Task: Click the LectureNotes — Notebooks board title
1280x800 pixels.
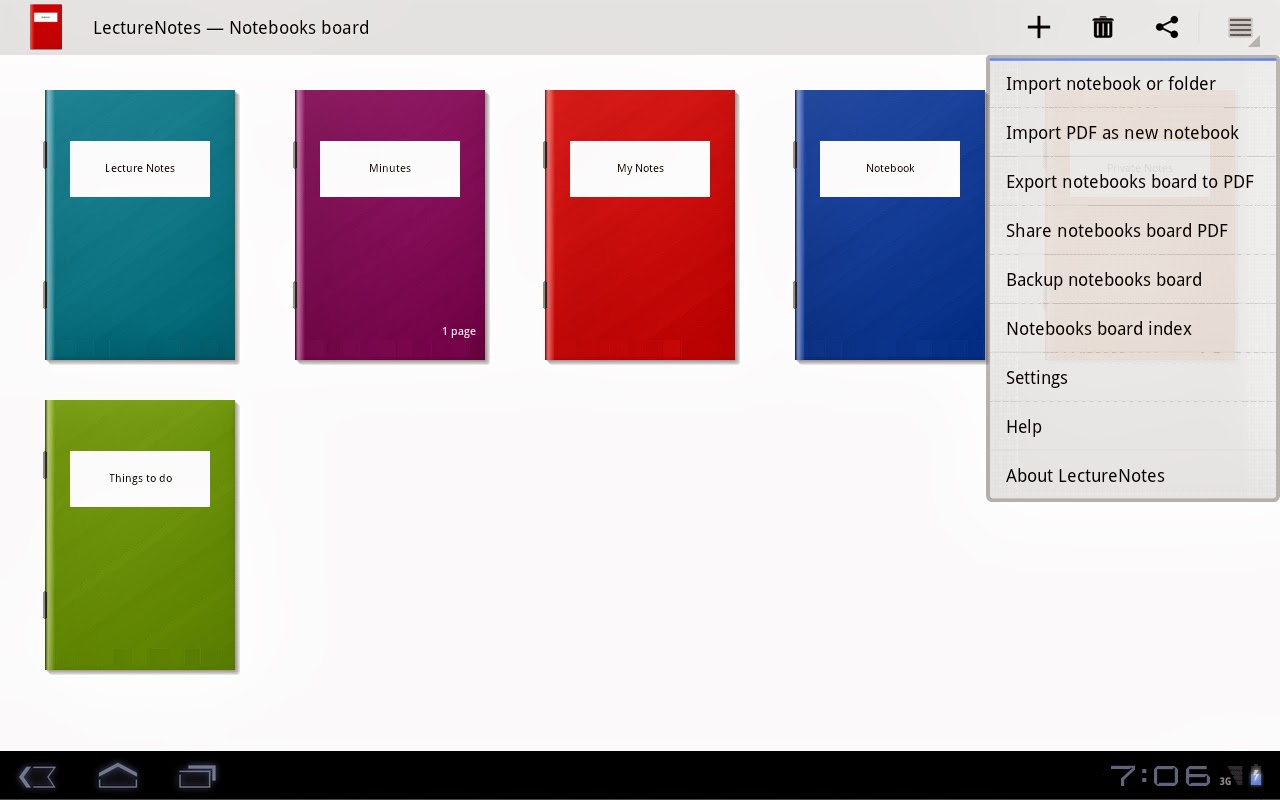Action: pyautogui.click(x=231, y=27)
